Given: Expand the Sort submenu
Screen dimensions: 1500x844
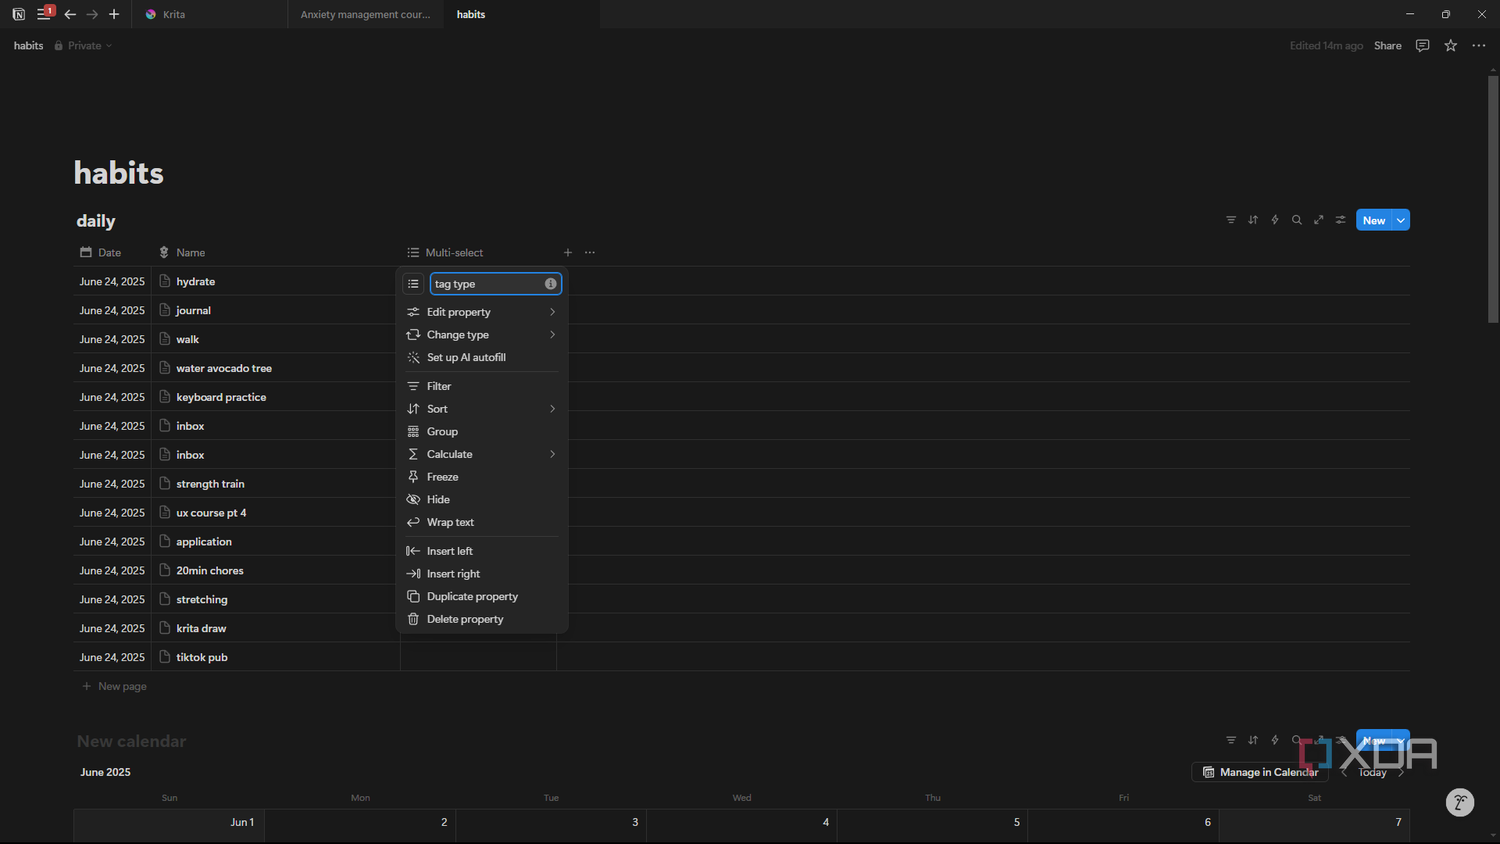Looking at the screenshot, I should (x=482, y=409).
